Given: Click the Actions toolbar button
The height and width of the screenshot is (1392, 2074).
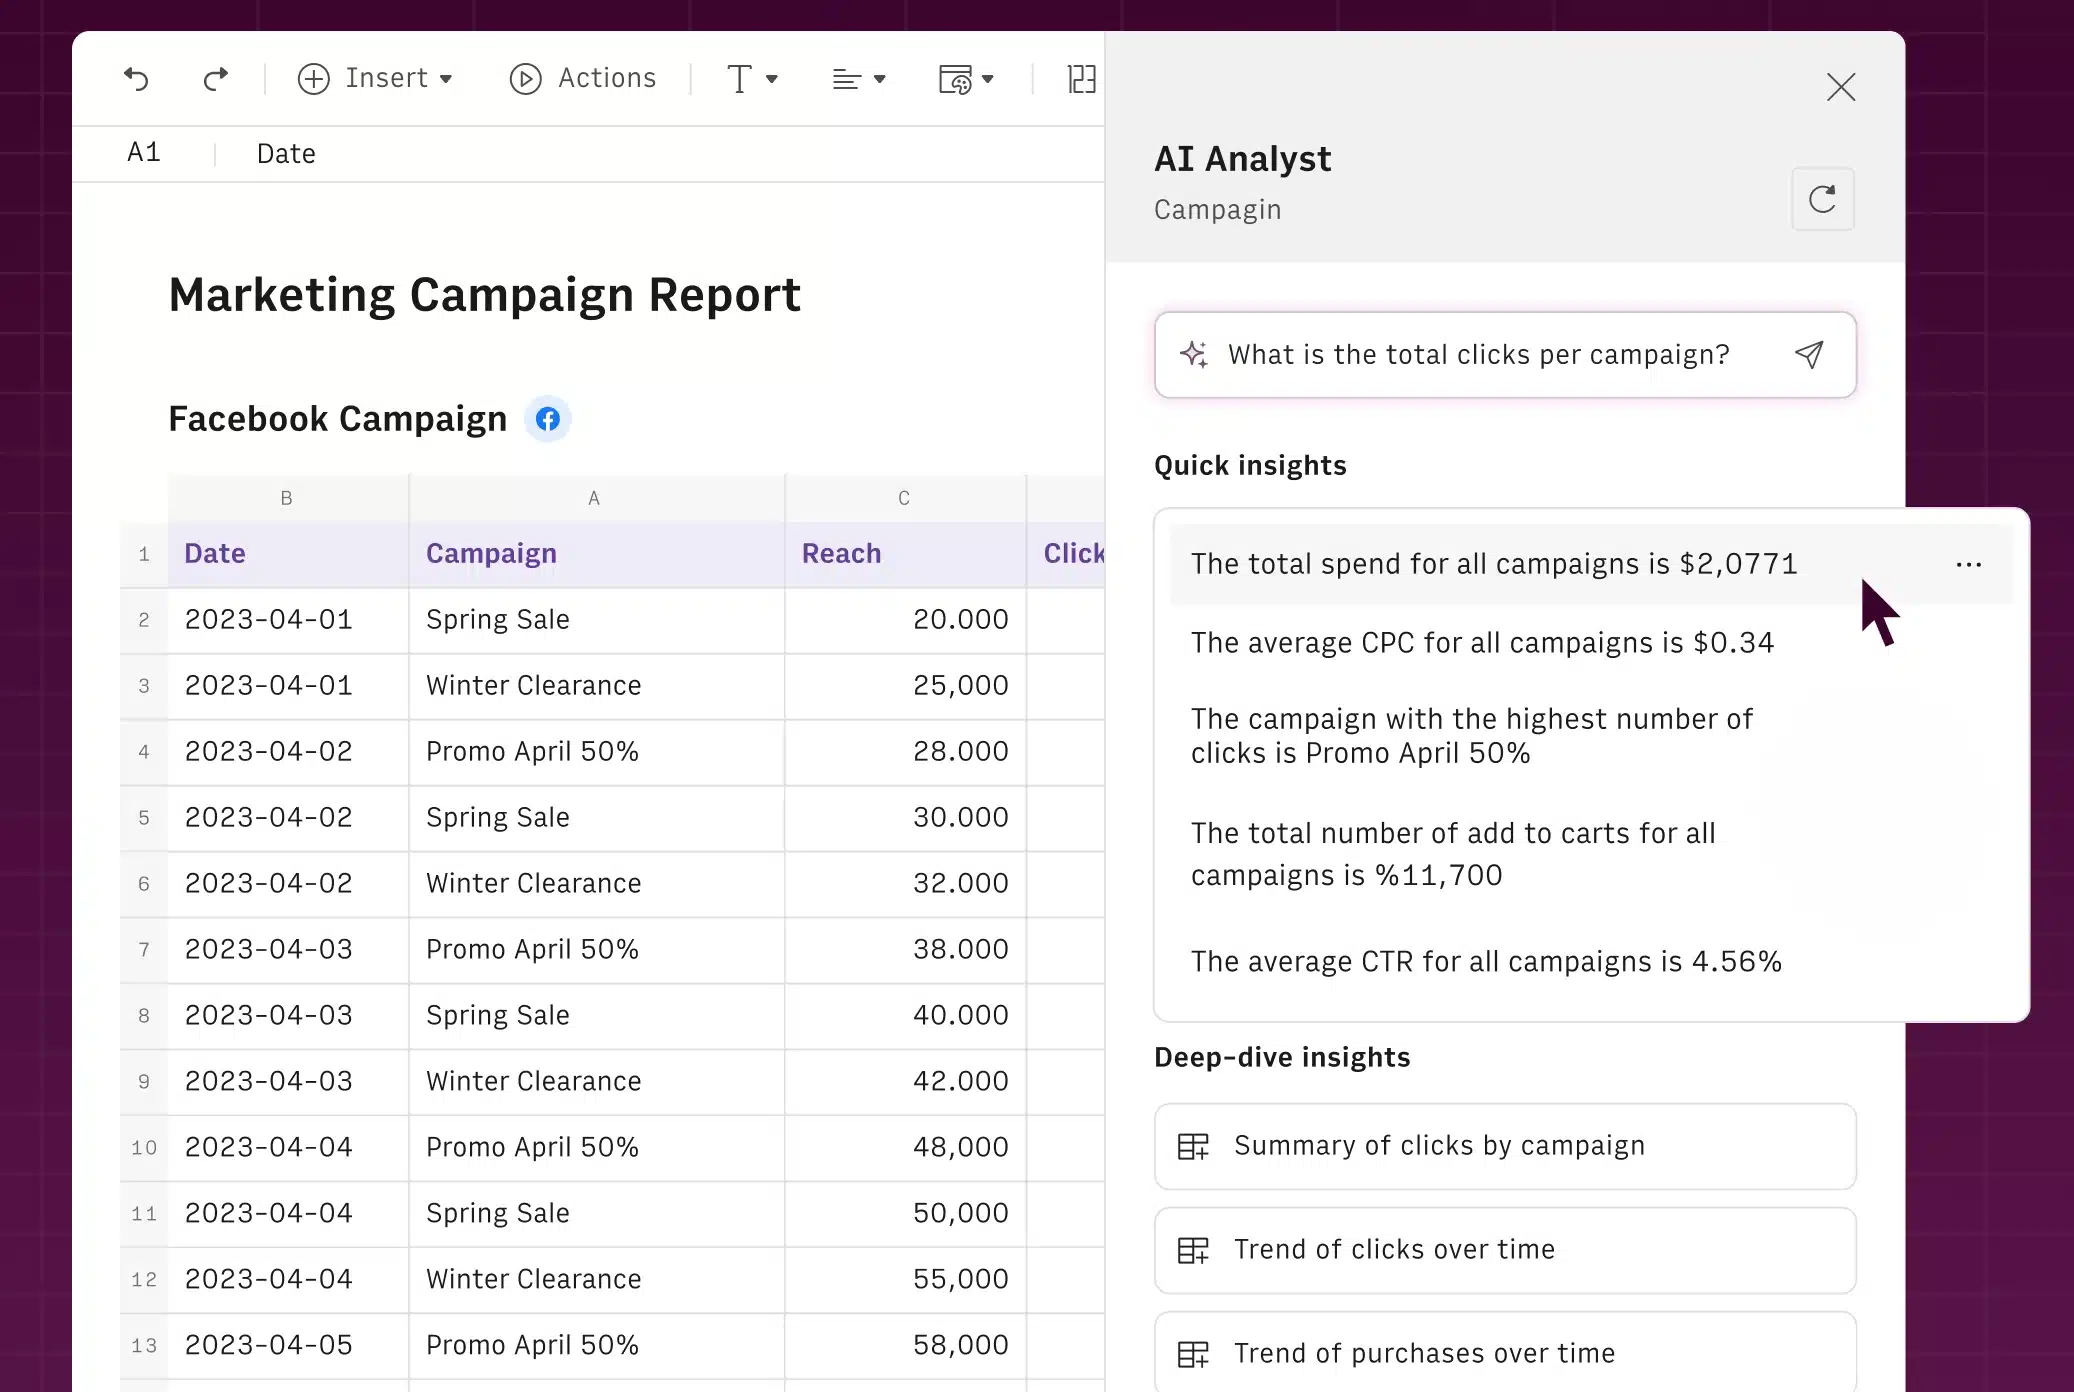Looking at the screenshot, I should (583, 79).
